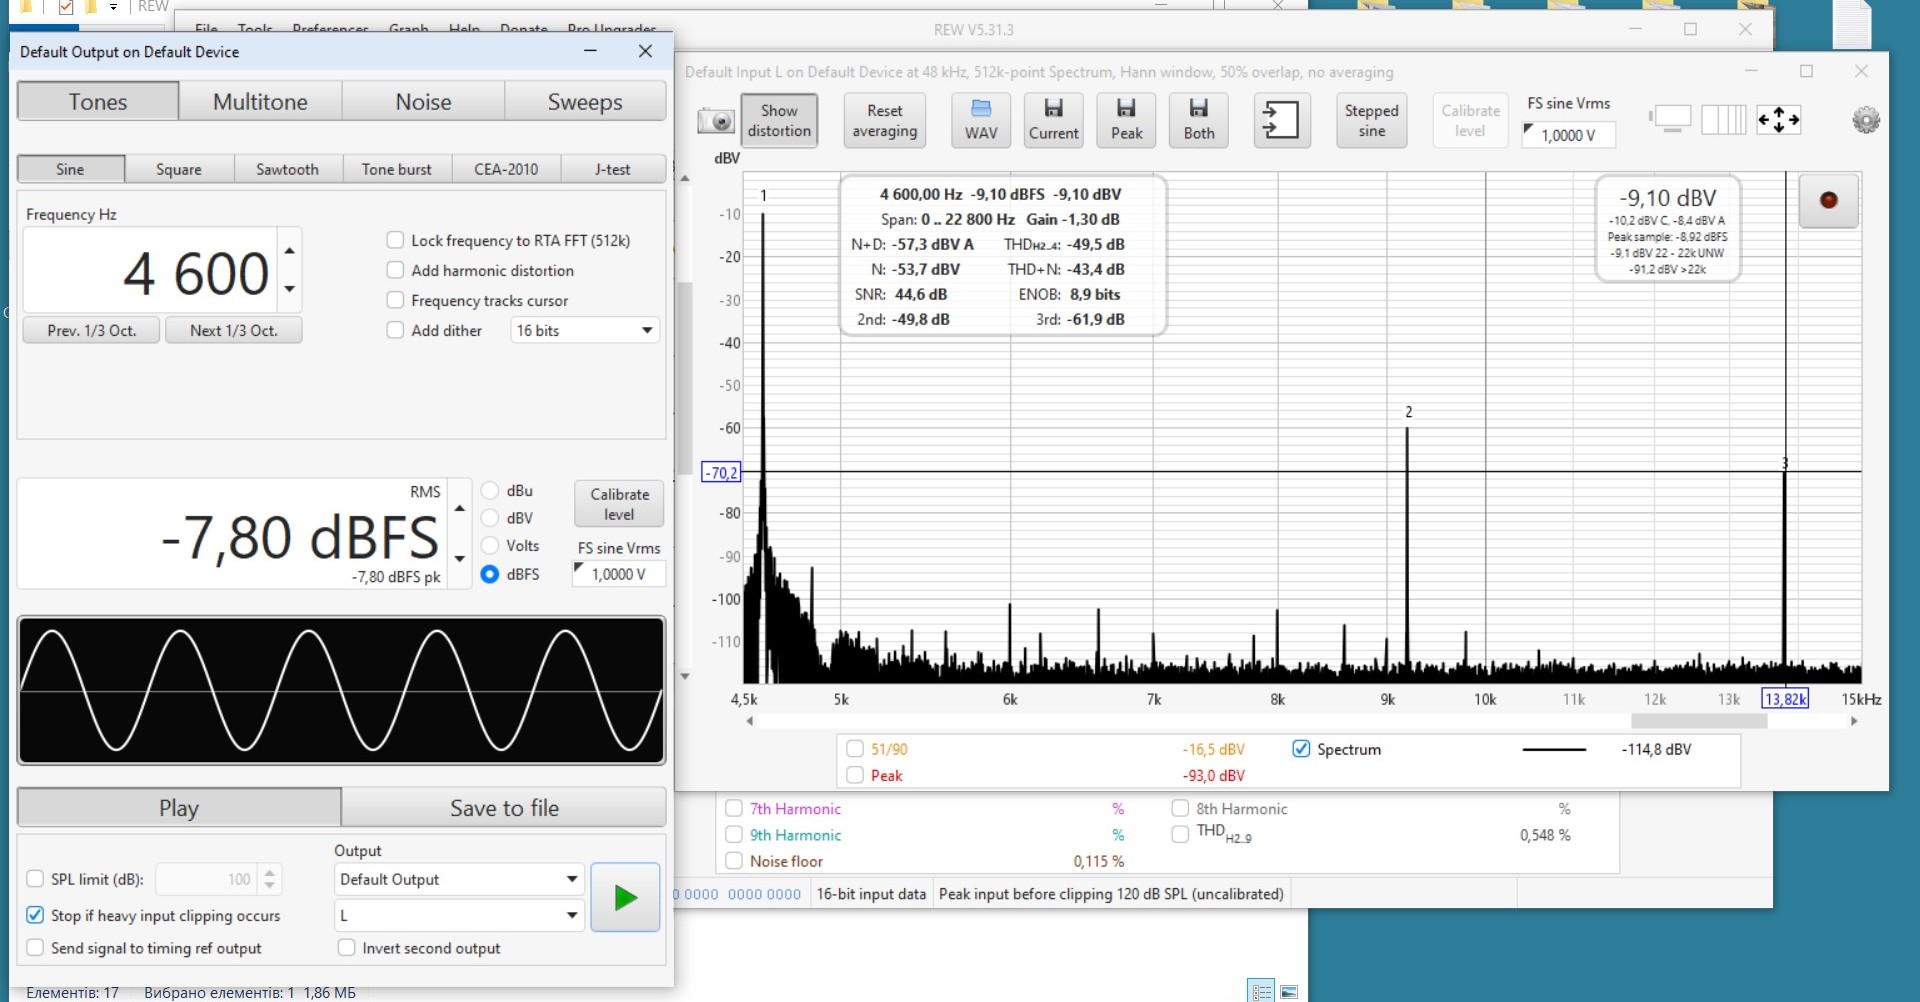
Task: Click the graph pan arrows icon
Action: tap(1778, 121)
